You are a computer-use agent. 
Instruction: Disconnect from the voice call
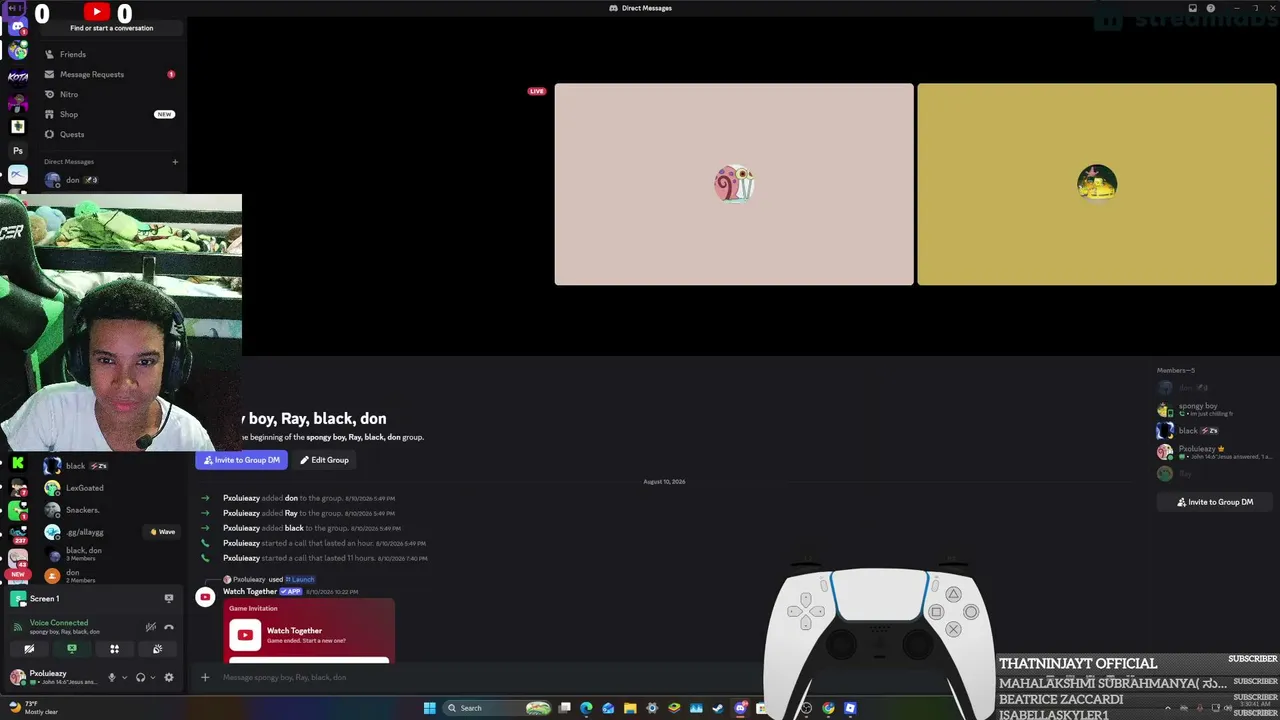[x=169, y=627]
